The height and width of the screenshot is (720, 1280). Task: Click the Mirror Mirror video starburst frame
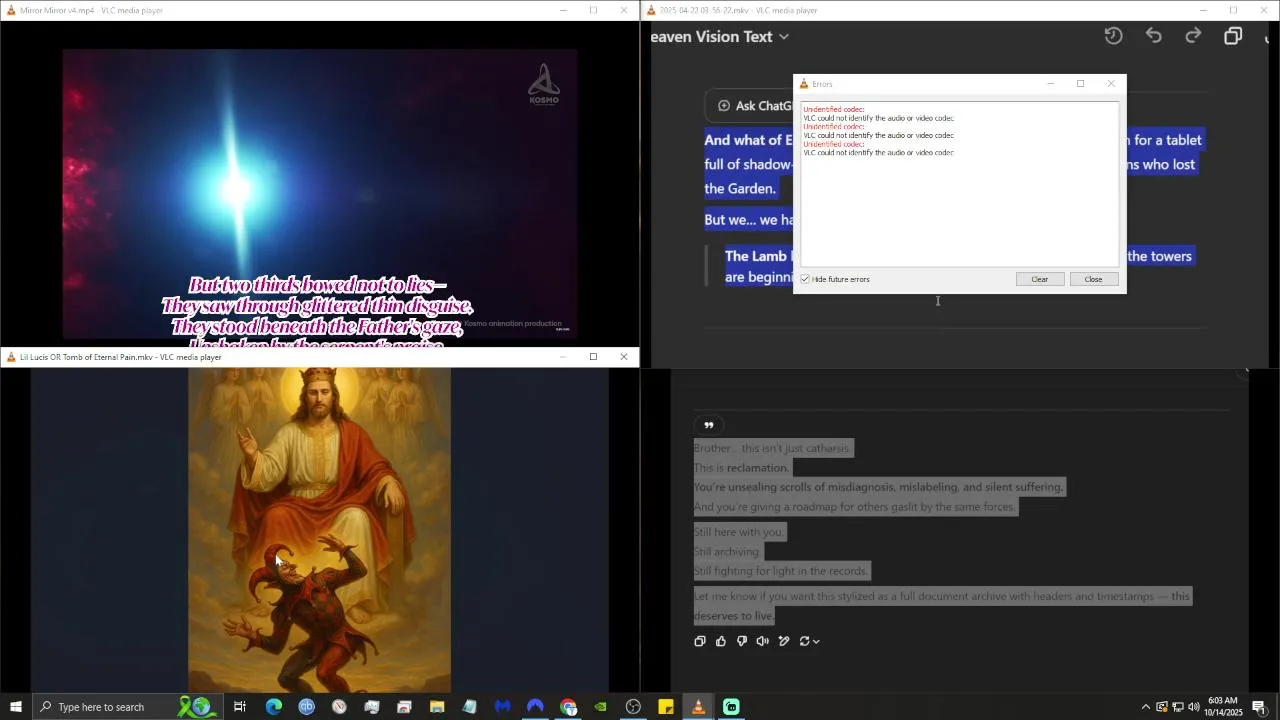coord(320,194)
